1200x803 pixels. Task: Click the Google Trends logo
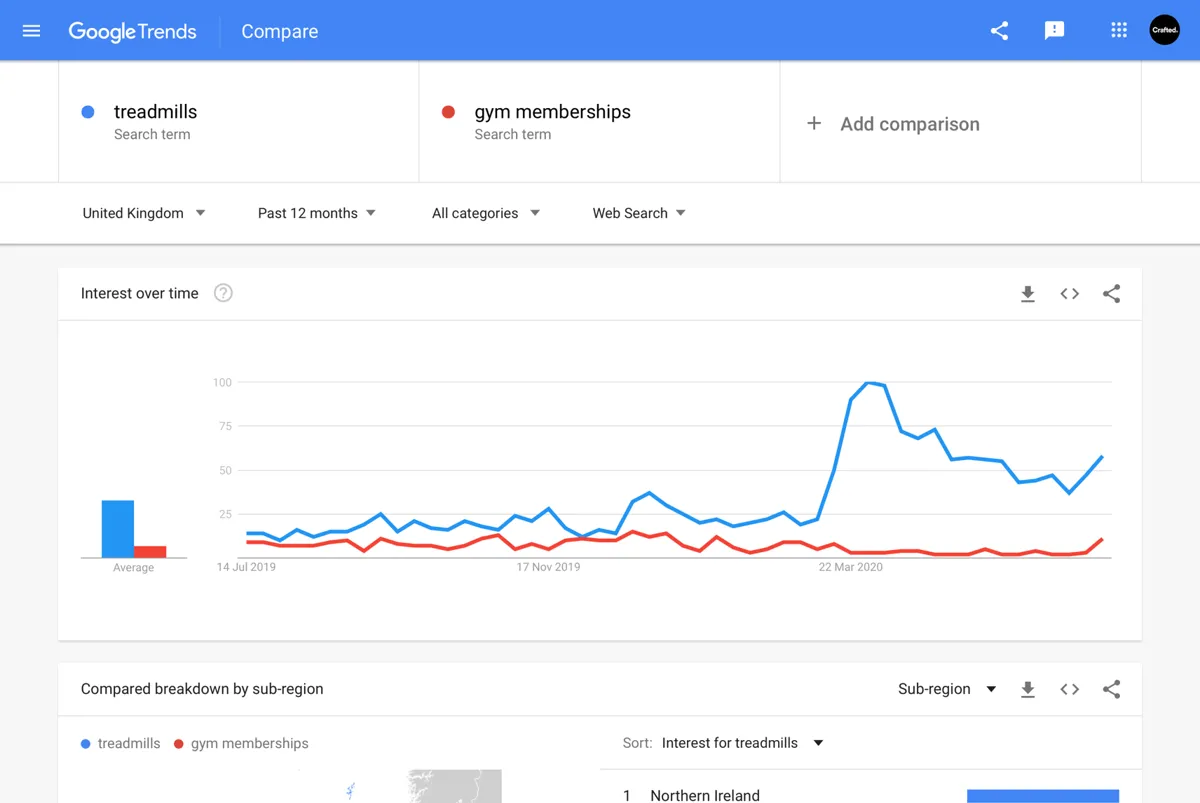coord(132,31)
